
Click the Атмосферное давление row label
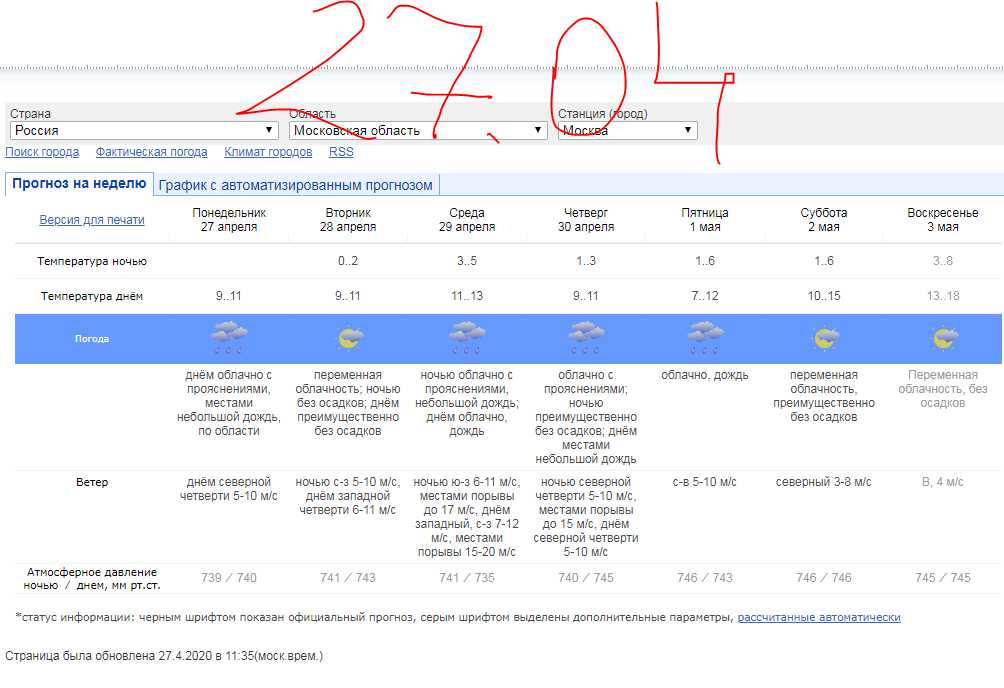tap(92, 578)
